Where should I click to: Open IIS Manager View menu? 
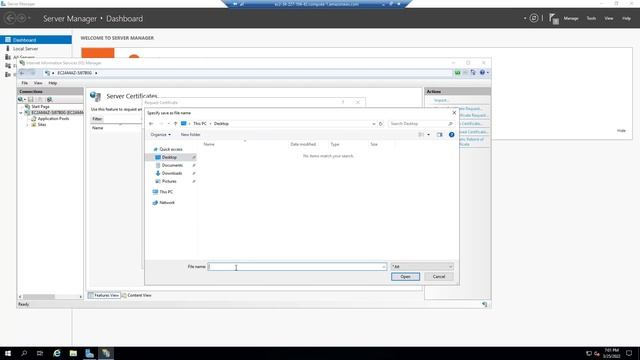tap(38, 83)
